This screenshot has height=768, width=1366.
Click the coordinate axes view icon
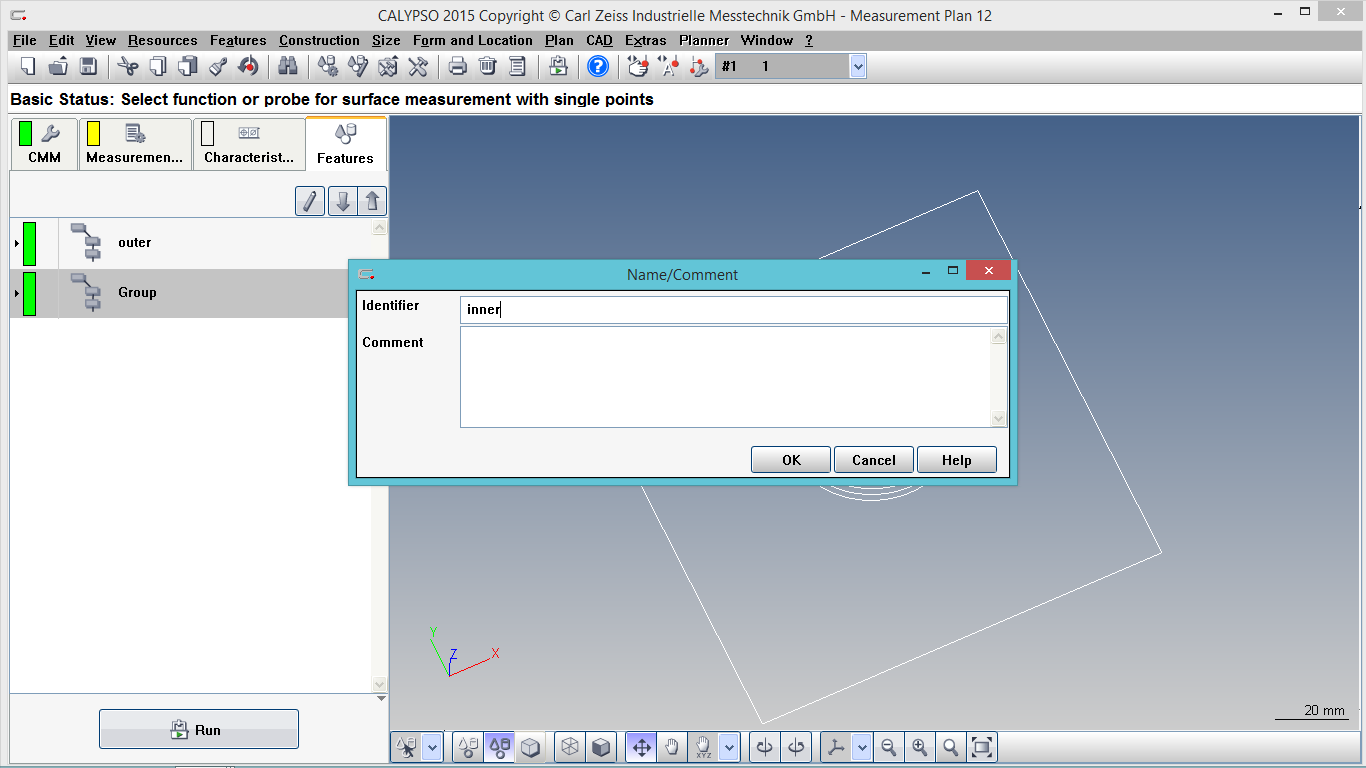[836, 747]
